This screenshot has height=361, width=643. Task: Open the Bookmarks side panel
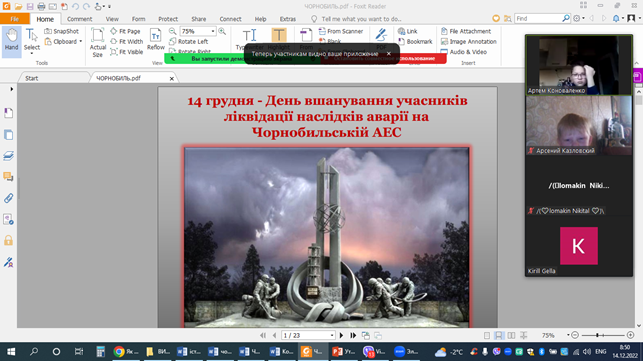9,113
